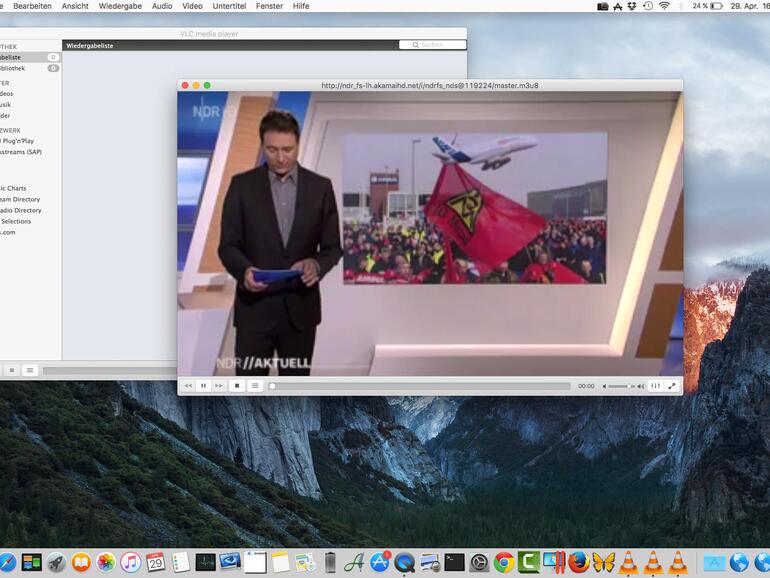The width and height of the screenshot is (770, 578).
Task: Open Google Chrome from the dock
Action: [x=504, y=563]
